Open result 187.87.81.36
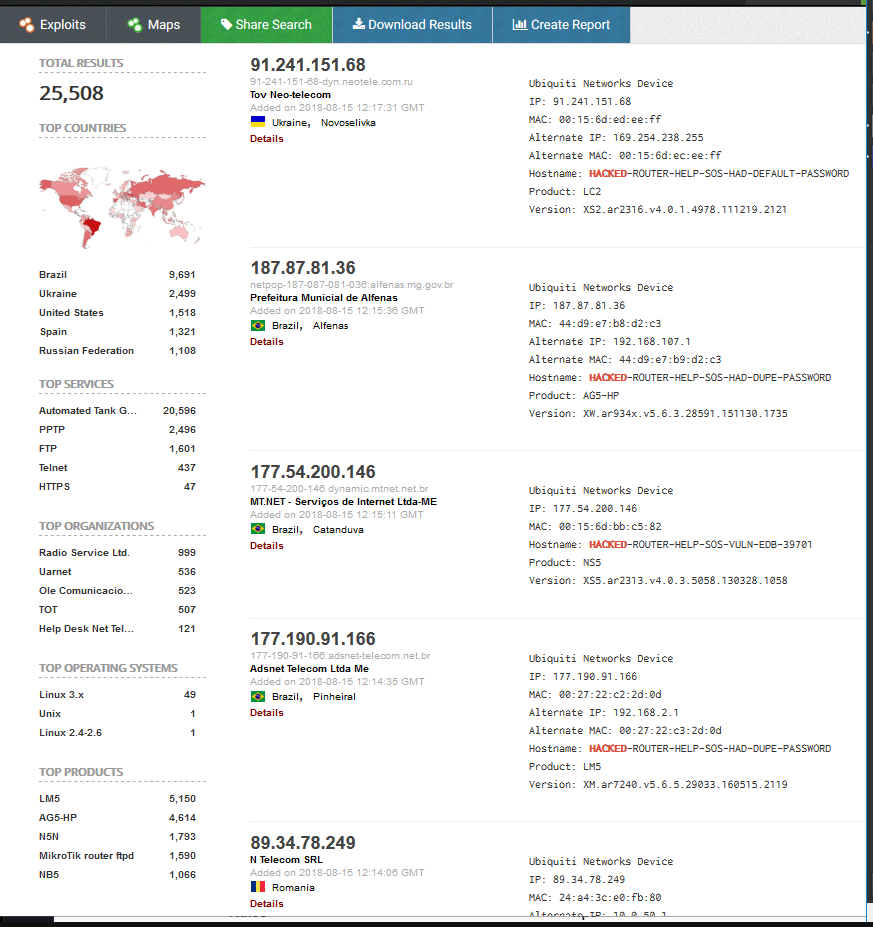The image size is (873, 927). [303, 268]
